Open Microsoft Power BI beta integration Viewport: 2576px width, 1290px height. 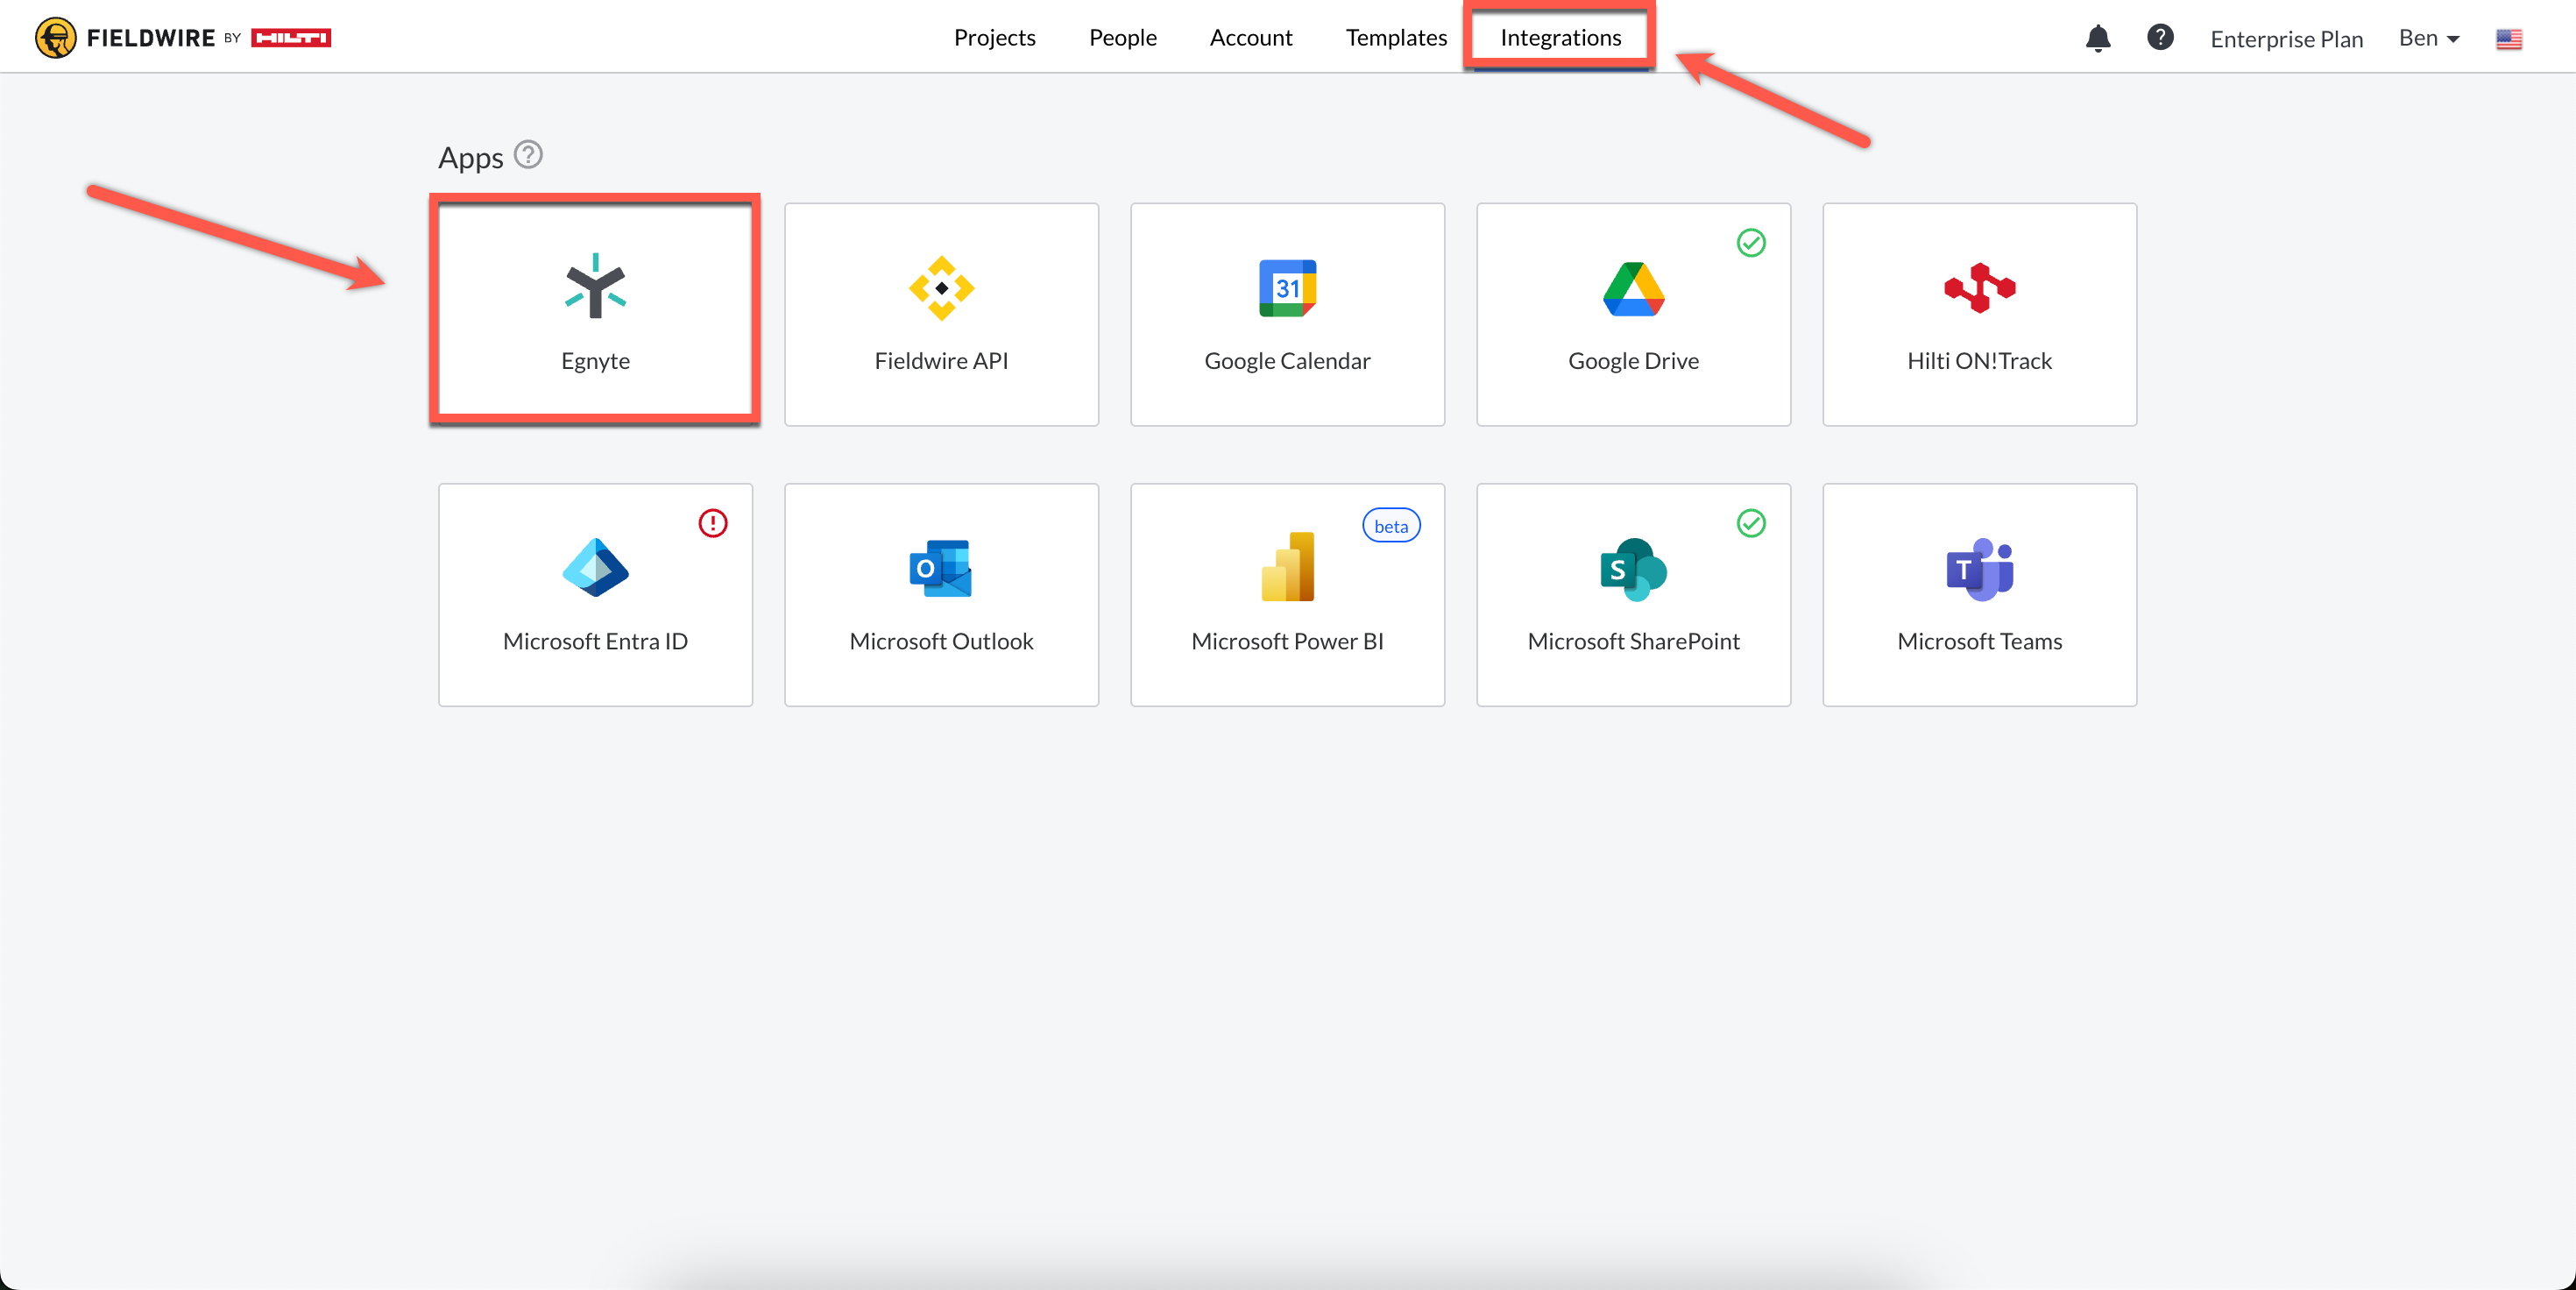1287,595
